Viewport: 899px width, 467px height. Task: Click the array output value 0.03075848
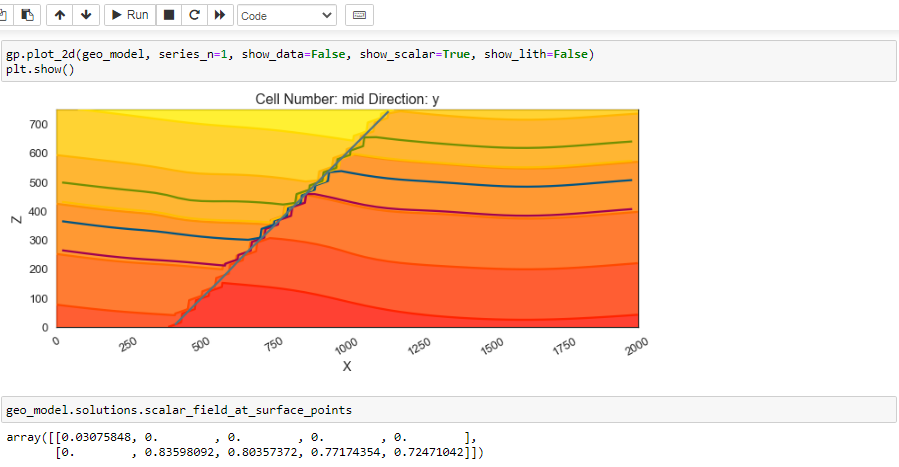coord(96,438)
